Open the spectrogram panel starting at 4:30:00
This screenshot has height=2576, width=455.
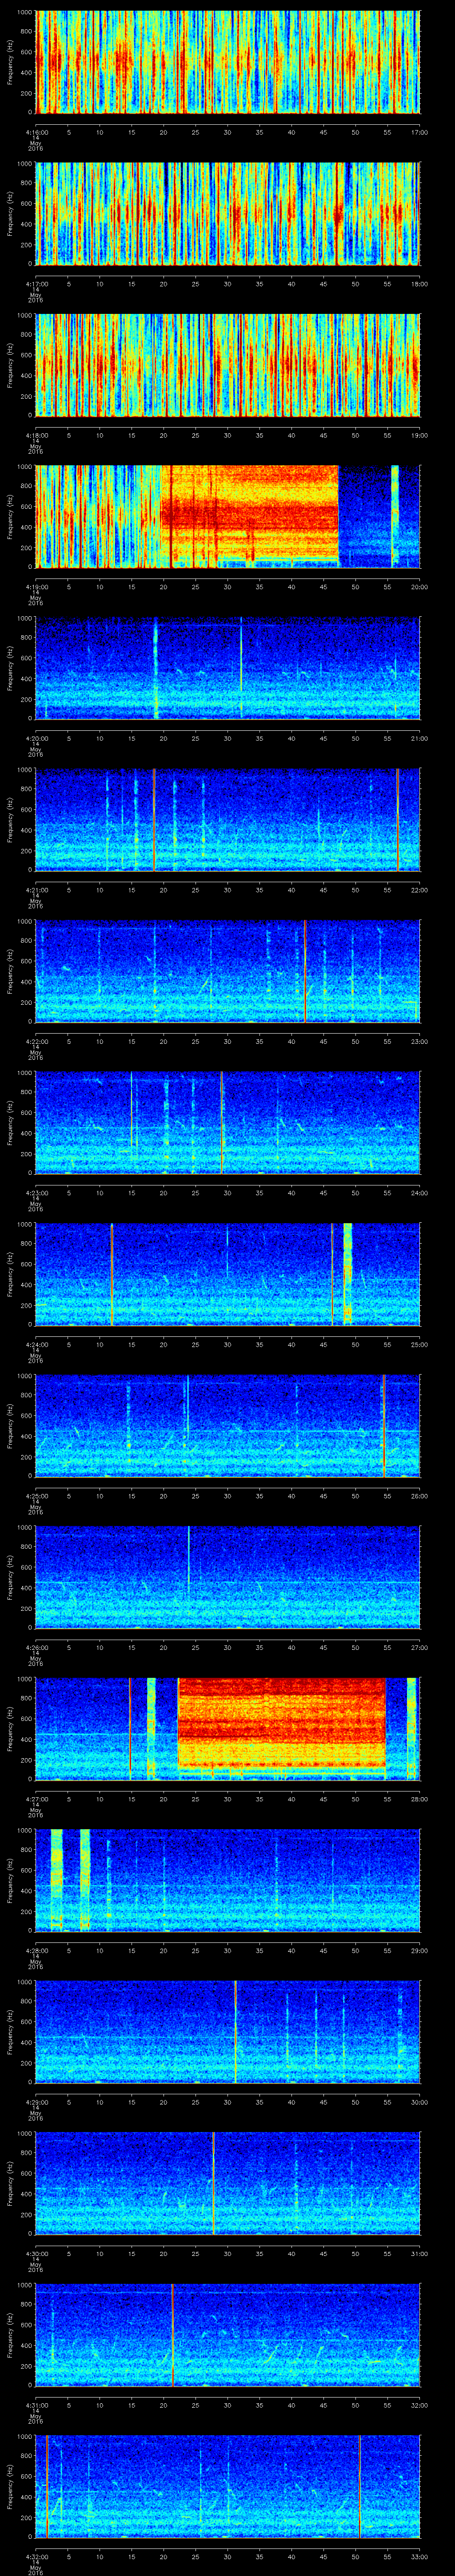tap(227, 2183)
